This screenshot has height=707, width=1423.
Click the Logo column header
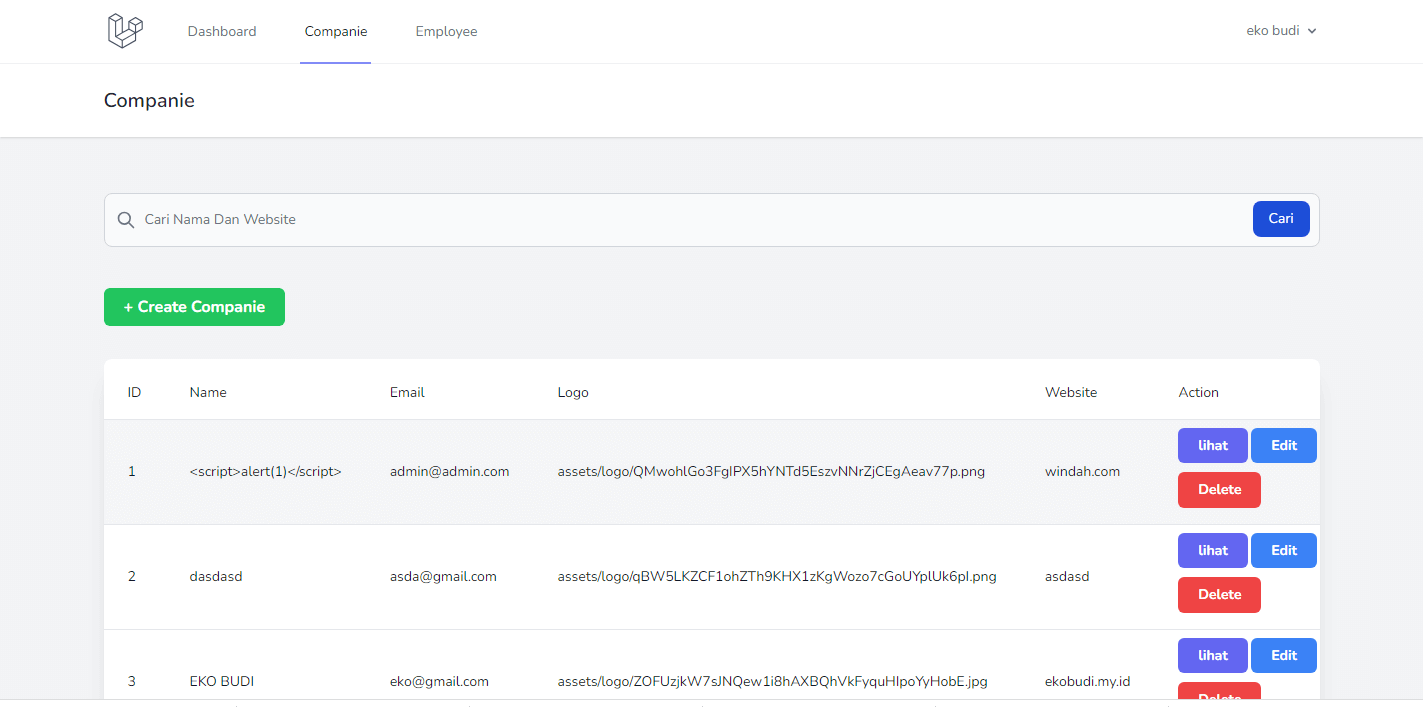click(x=573, y=393)
